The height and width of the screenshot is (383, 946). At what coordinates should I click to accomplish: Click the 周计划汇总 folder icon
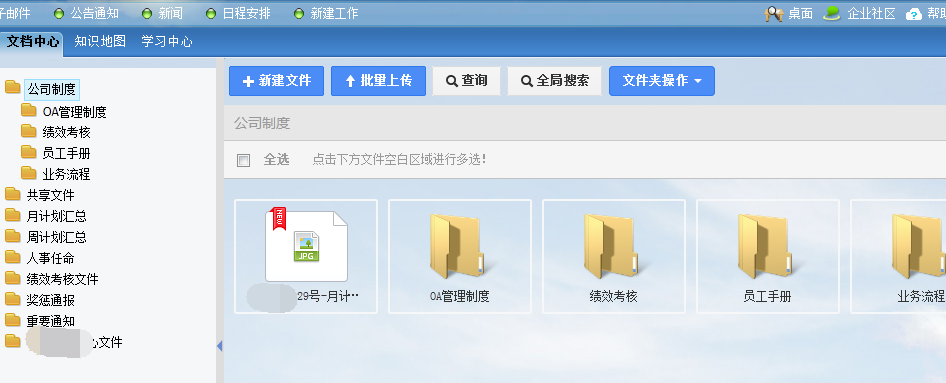coord(13,236)
